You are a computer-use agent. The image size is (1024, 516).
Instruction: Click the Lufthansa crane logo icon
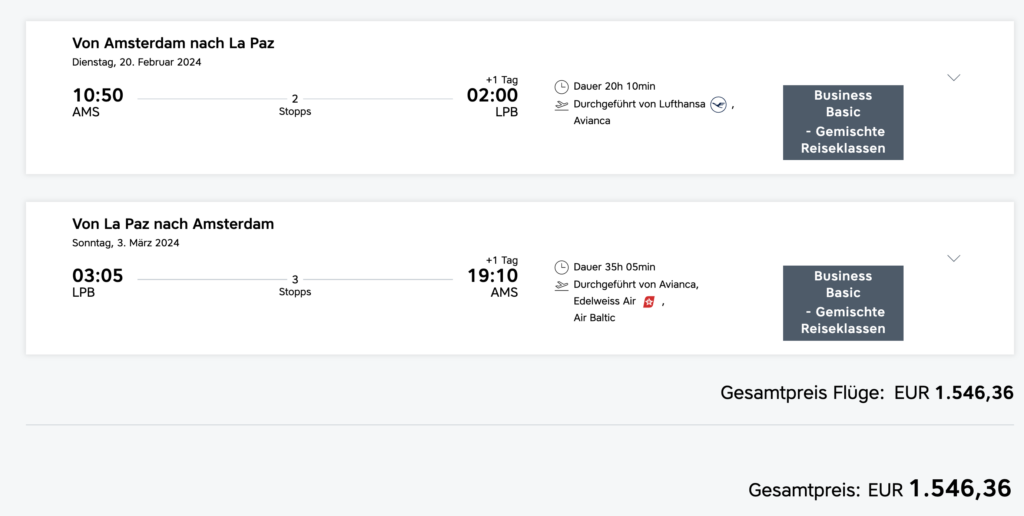coord(718,104)
